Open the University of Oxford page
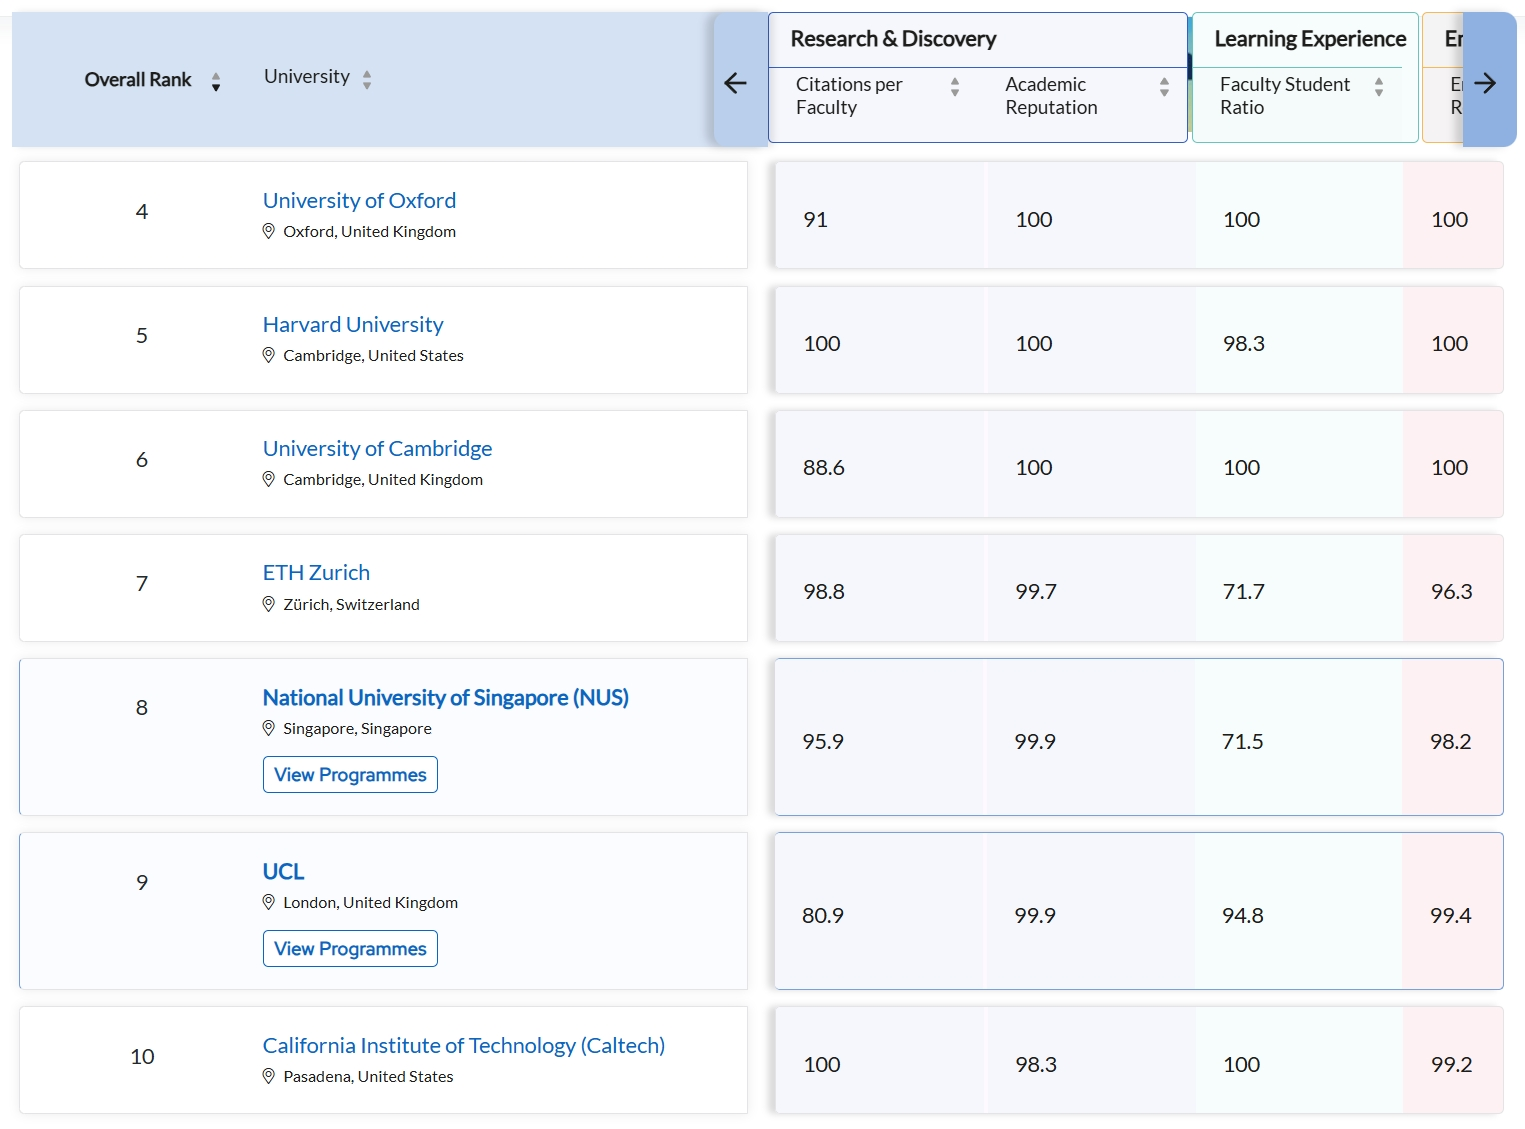 tap(359, 200)
